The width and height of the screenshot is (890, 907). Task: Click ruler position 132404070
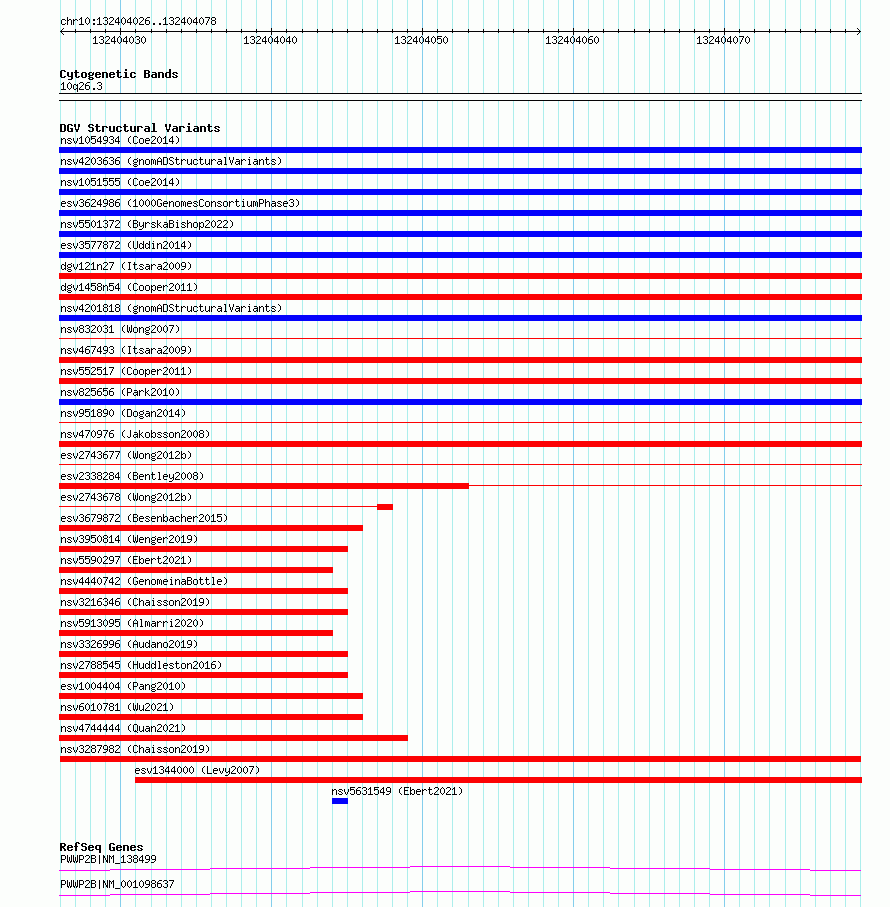[x=723, y=40]
